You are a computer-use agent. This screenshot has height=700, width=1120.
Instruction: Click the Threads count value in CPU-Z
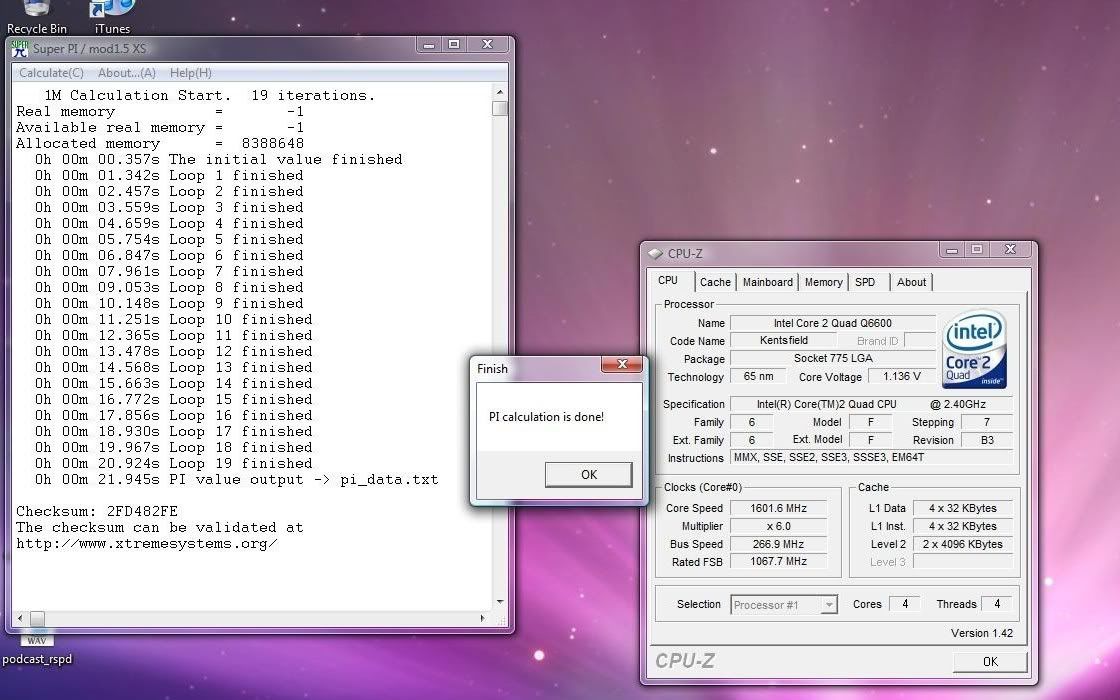pos(996,604)
